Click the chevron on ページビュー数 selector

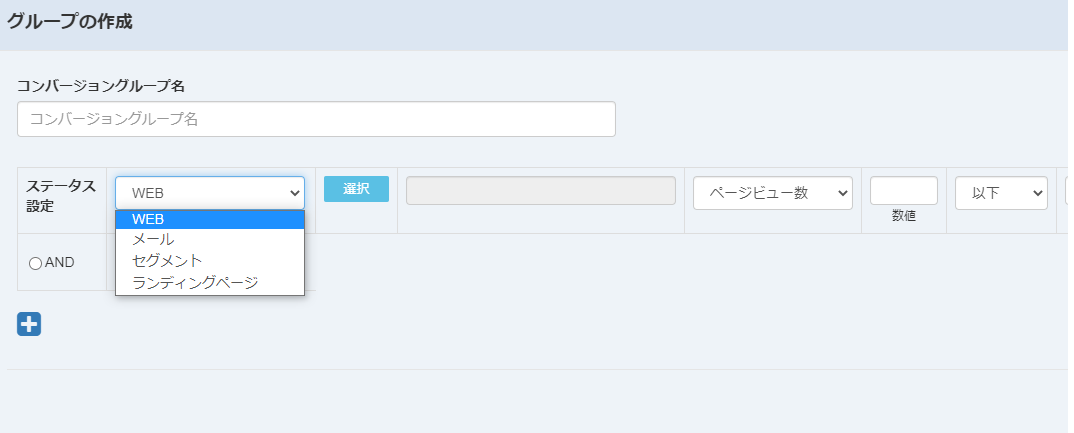842,193
